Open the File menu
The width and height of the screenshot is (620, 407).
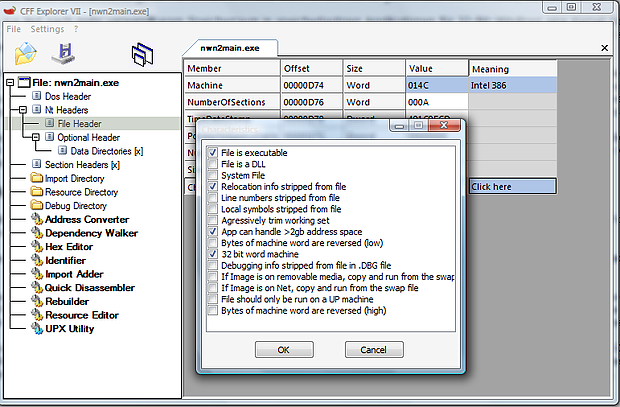[x=14, y=29]
